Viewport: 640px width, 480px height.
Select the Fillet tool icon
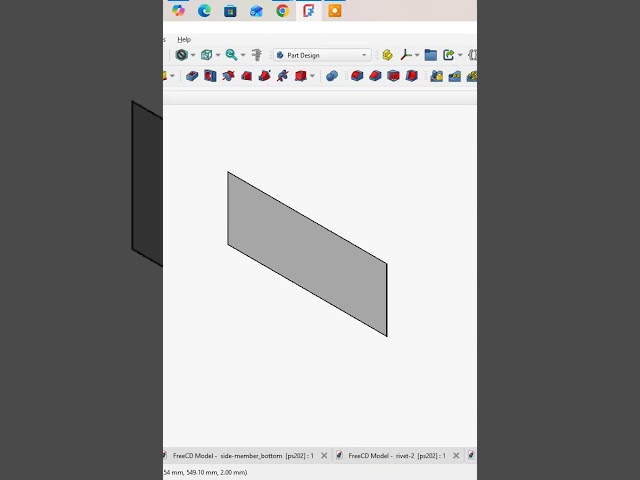(357, 76)
